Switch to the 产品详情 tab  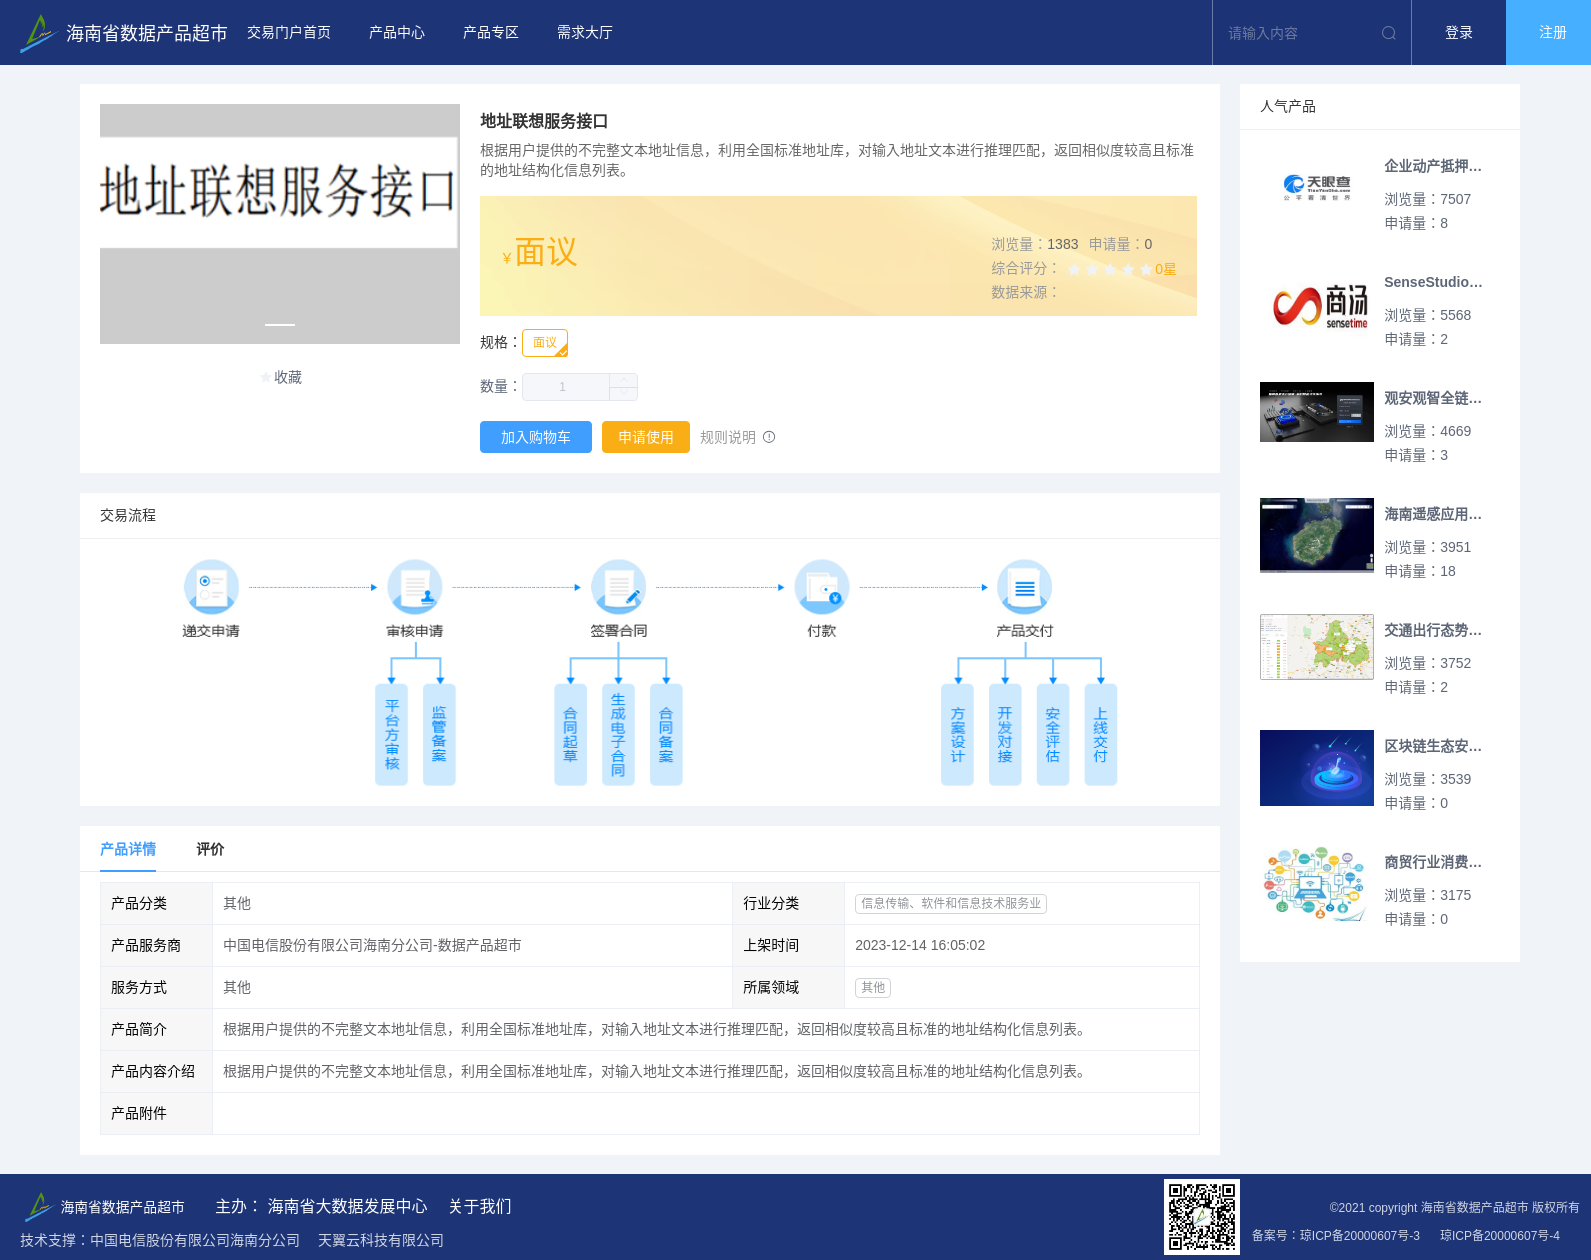(128, 849)
